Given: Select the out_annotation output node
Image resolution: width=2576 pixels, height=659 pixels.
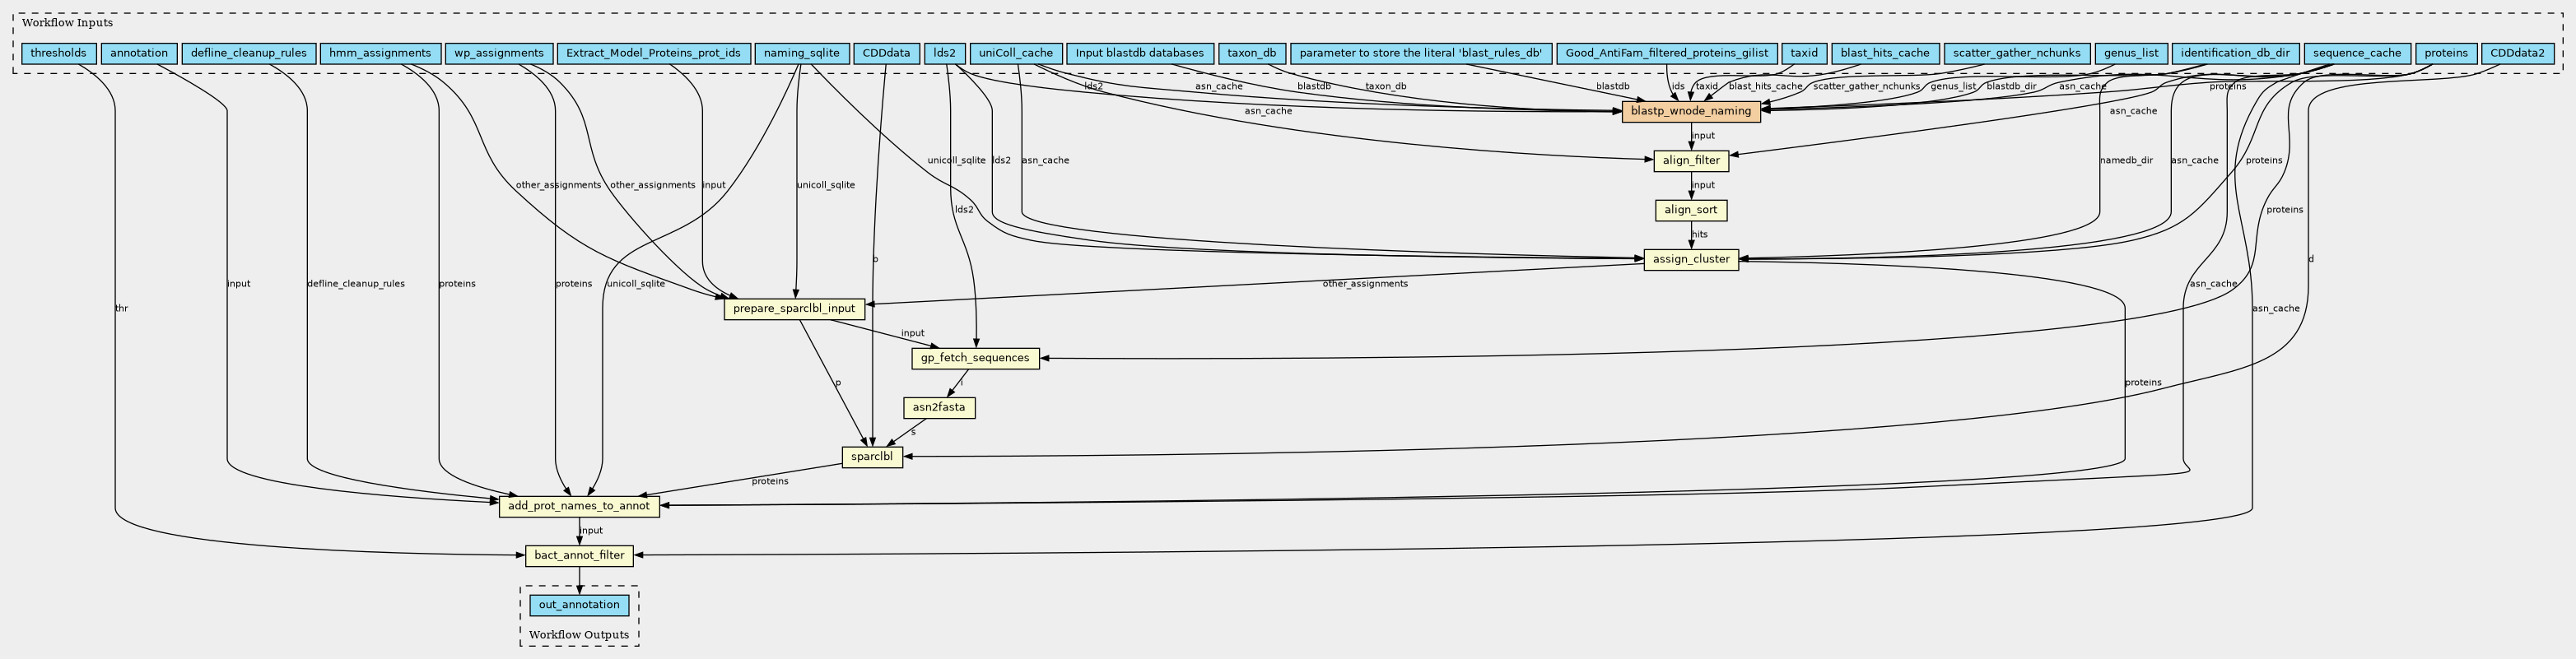Looking at the screenshot, I should [579, 605].
